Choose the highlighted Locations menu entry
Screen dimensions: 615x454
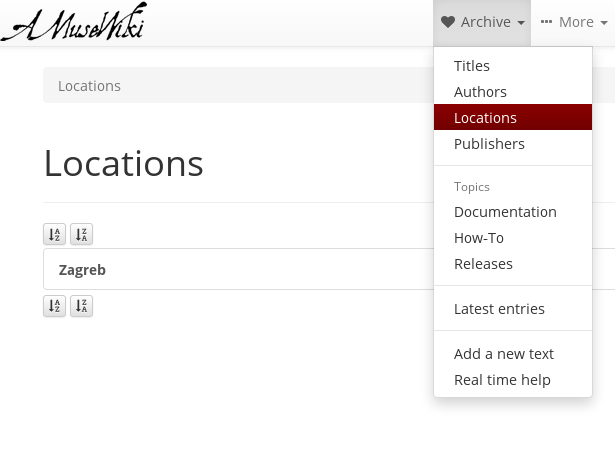(513, 118)
